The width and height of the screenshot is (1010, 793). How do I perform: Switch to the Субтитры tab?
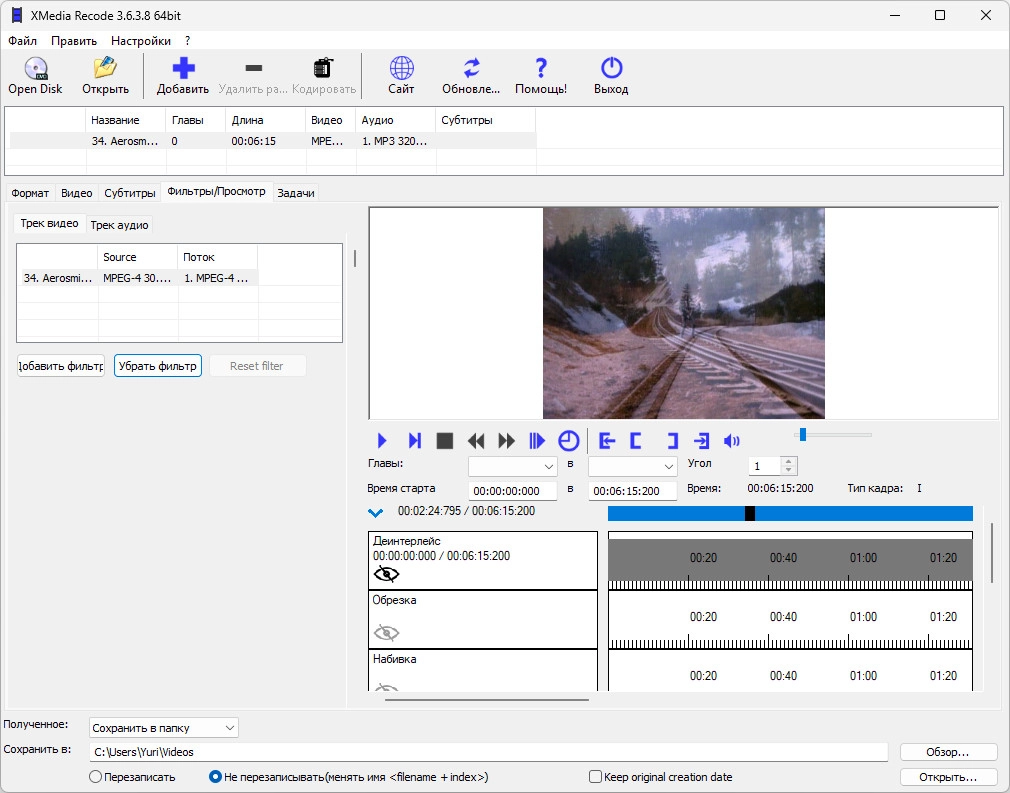coord(129,193)
